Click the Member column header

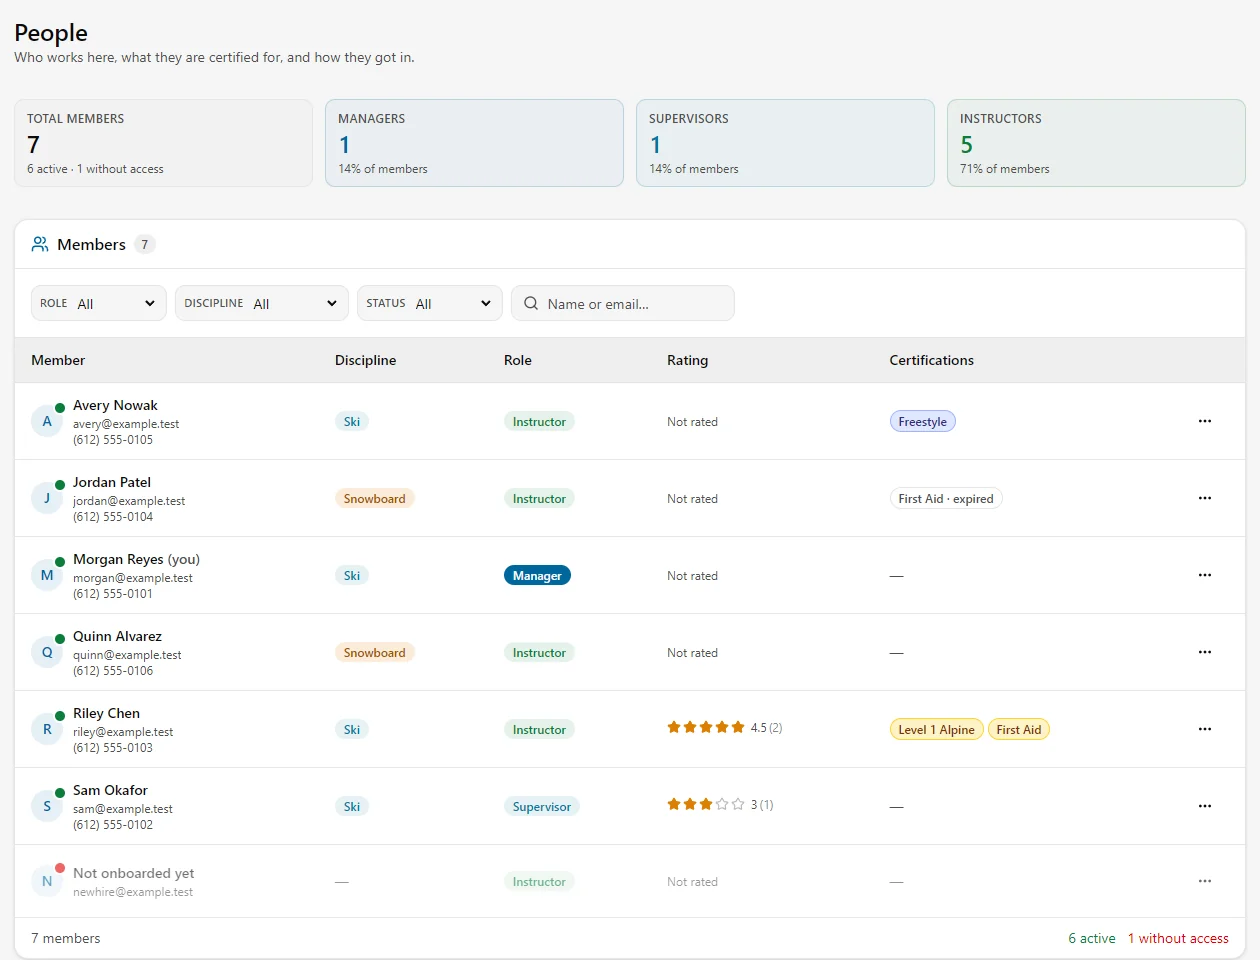pyautogui.click(x=58, y=360)
